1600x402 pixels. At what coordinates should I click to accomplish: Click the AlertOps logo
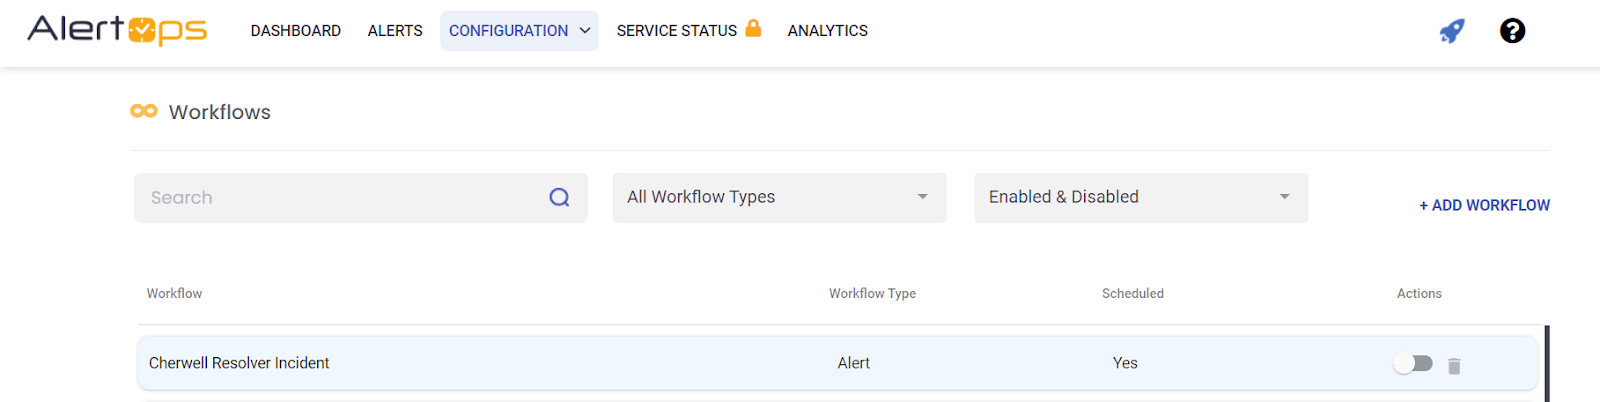117,30
